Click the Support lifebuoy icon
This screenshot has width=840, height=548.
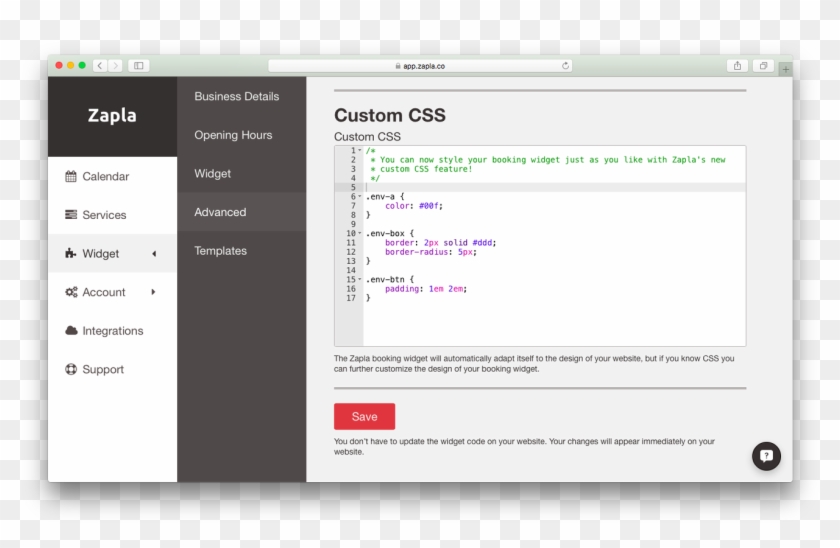[71, 370]
